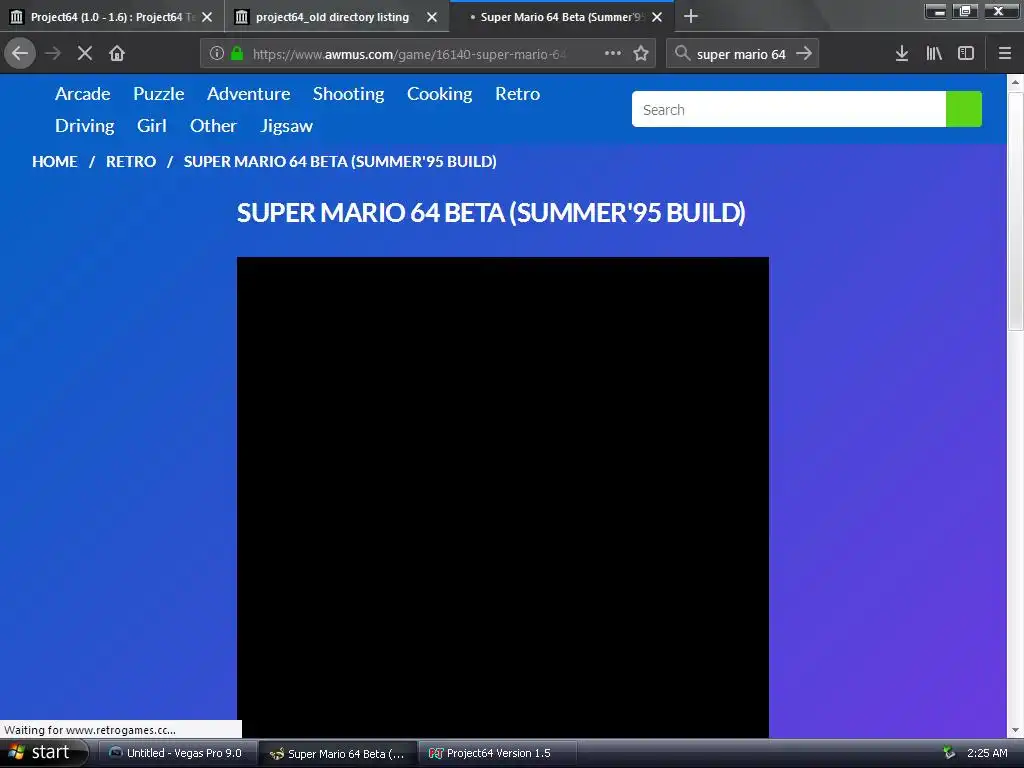This screenshot has height=768, width=1024.
Task: Open the Shooting category
Action: [348, 94]
